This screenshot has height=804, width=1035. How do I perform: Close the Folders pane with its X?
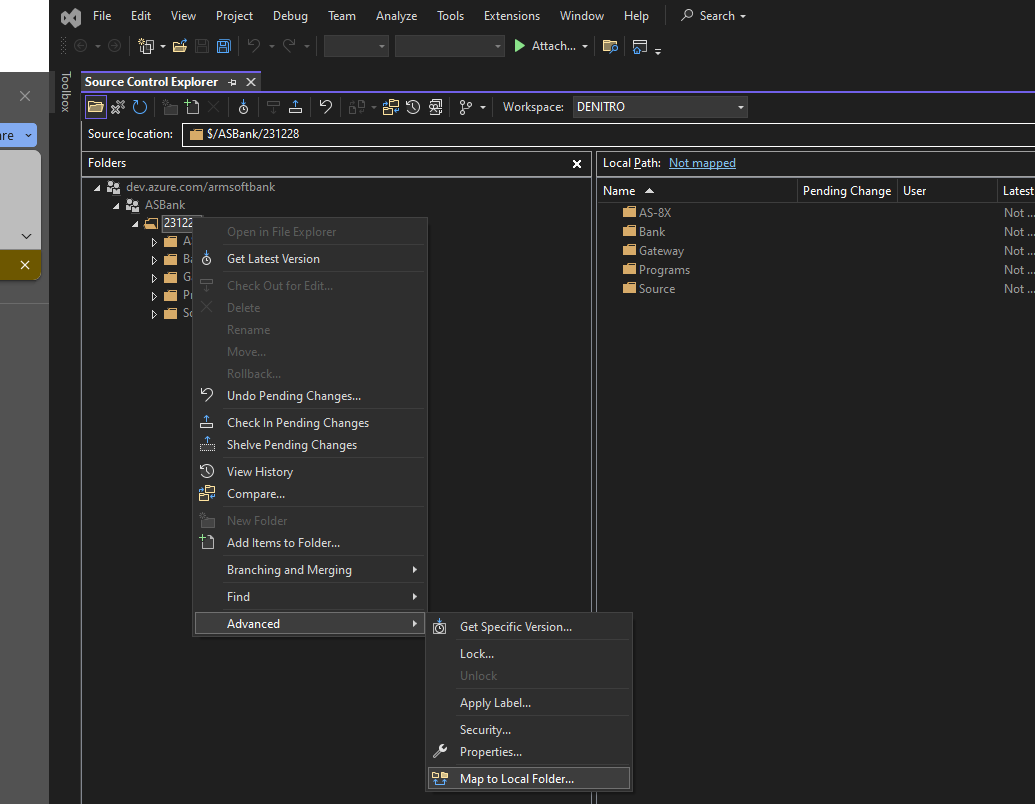pos(577,163)
